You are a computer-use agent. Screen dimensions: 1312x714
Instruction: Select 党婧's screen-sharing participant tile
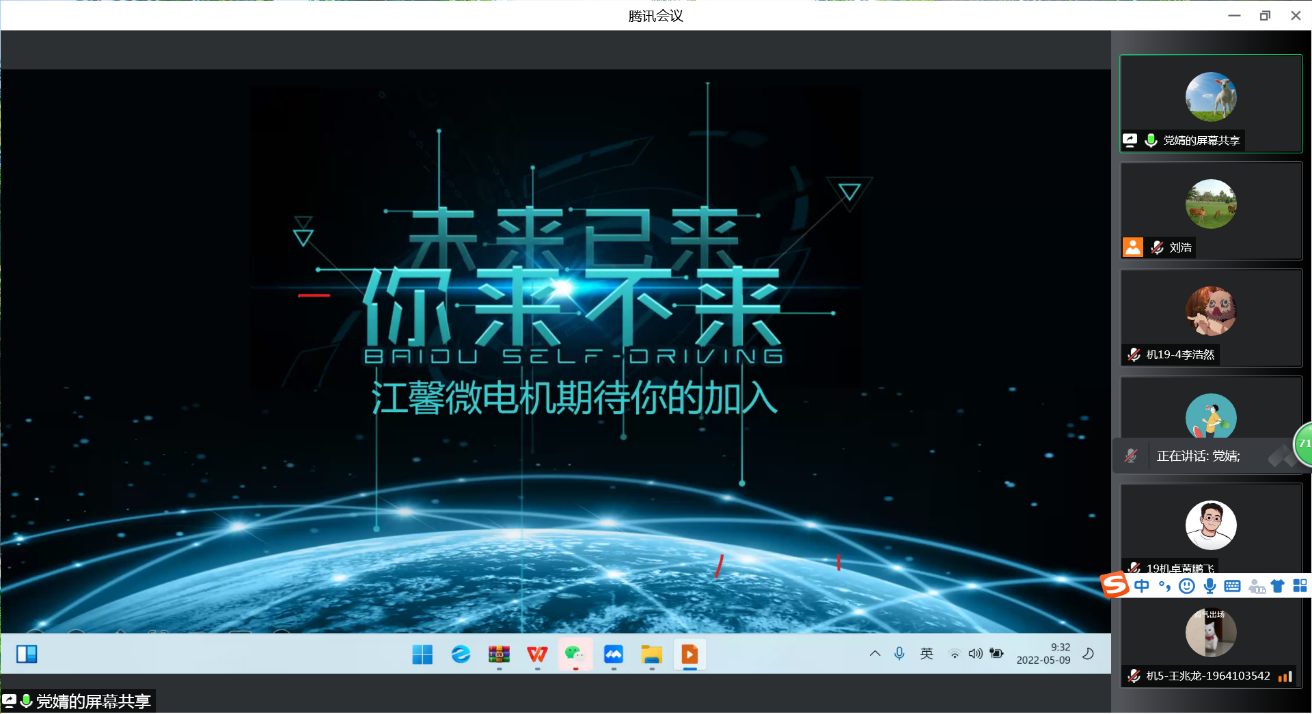pos(1210,103)
